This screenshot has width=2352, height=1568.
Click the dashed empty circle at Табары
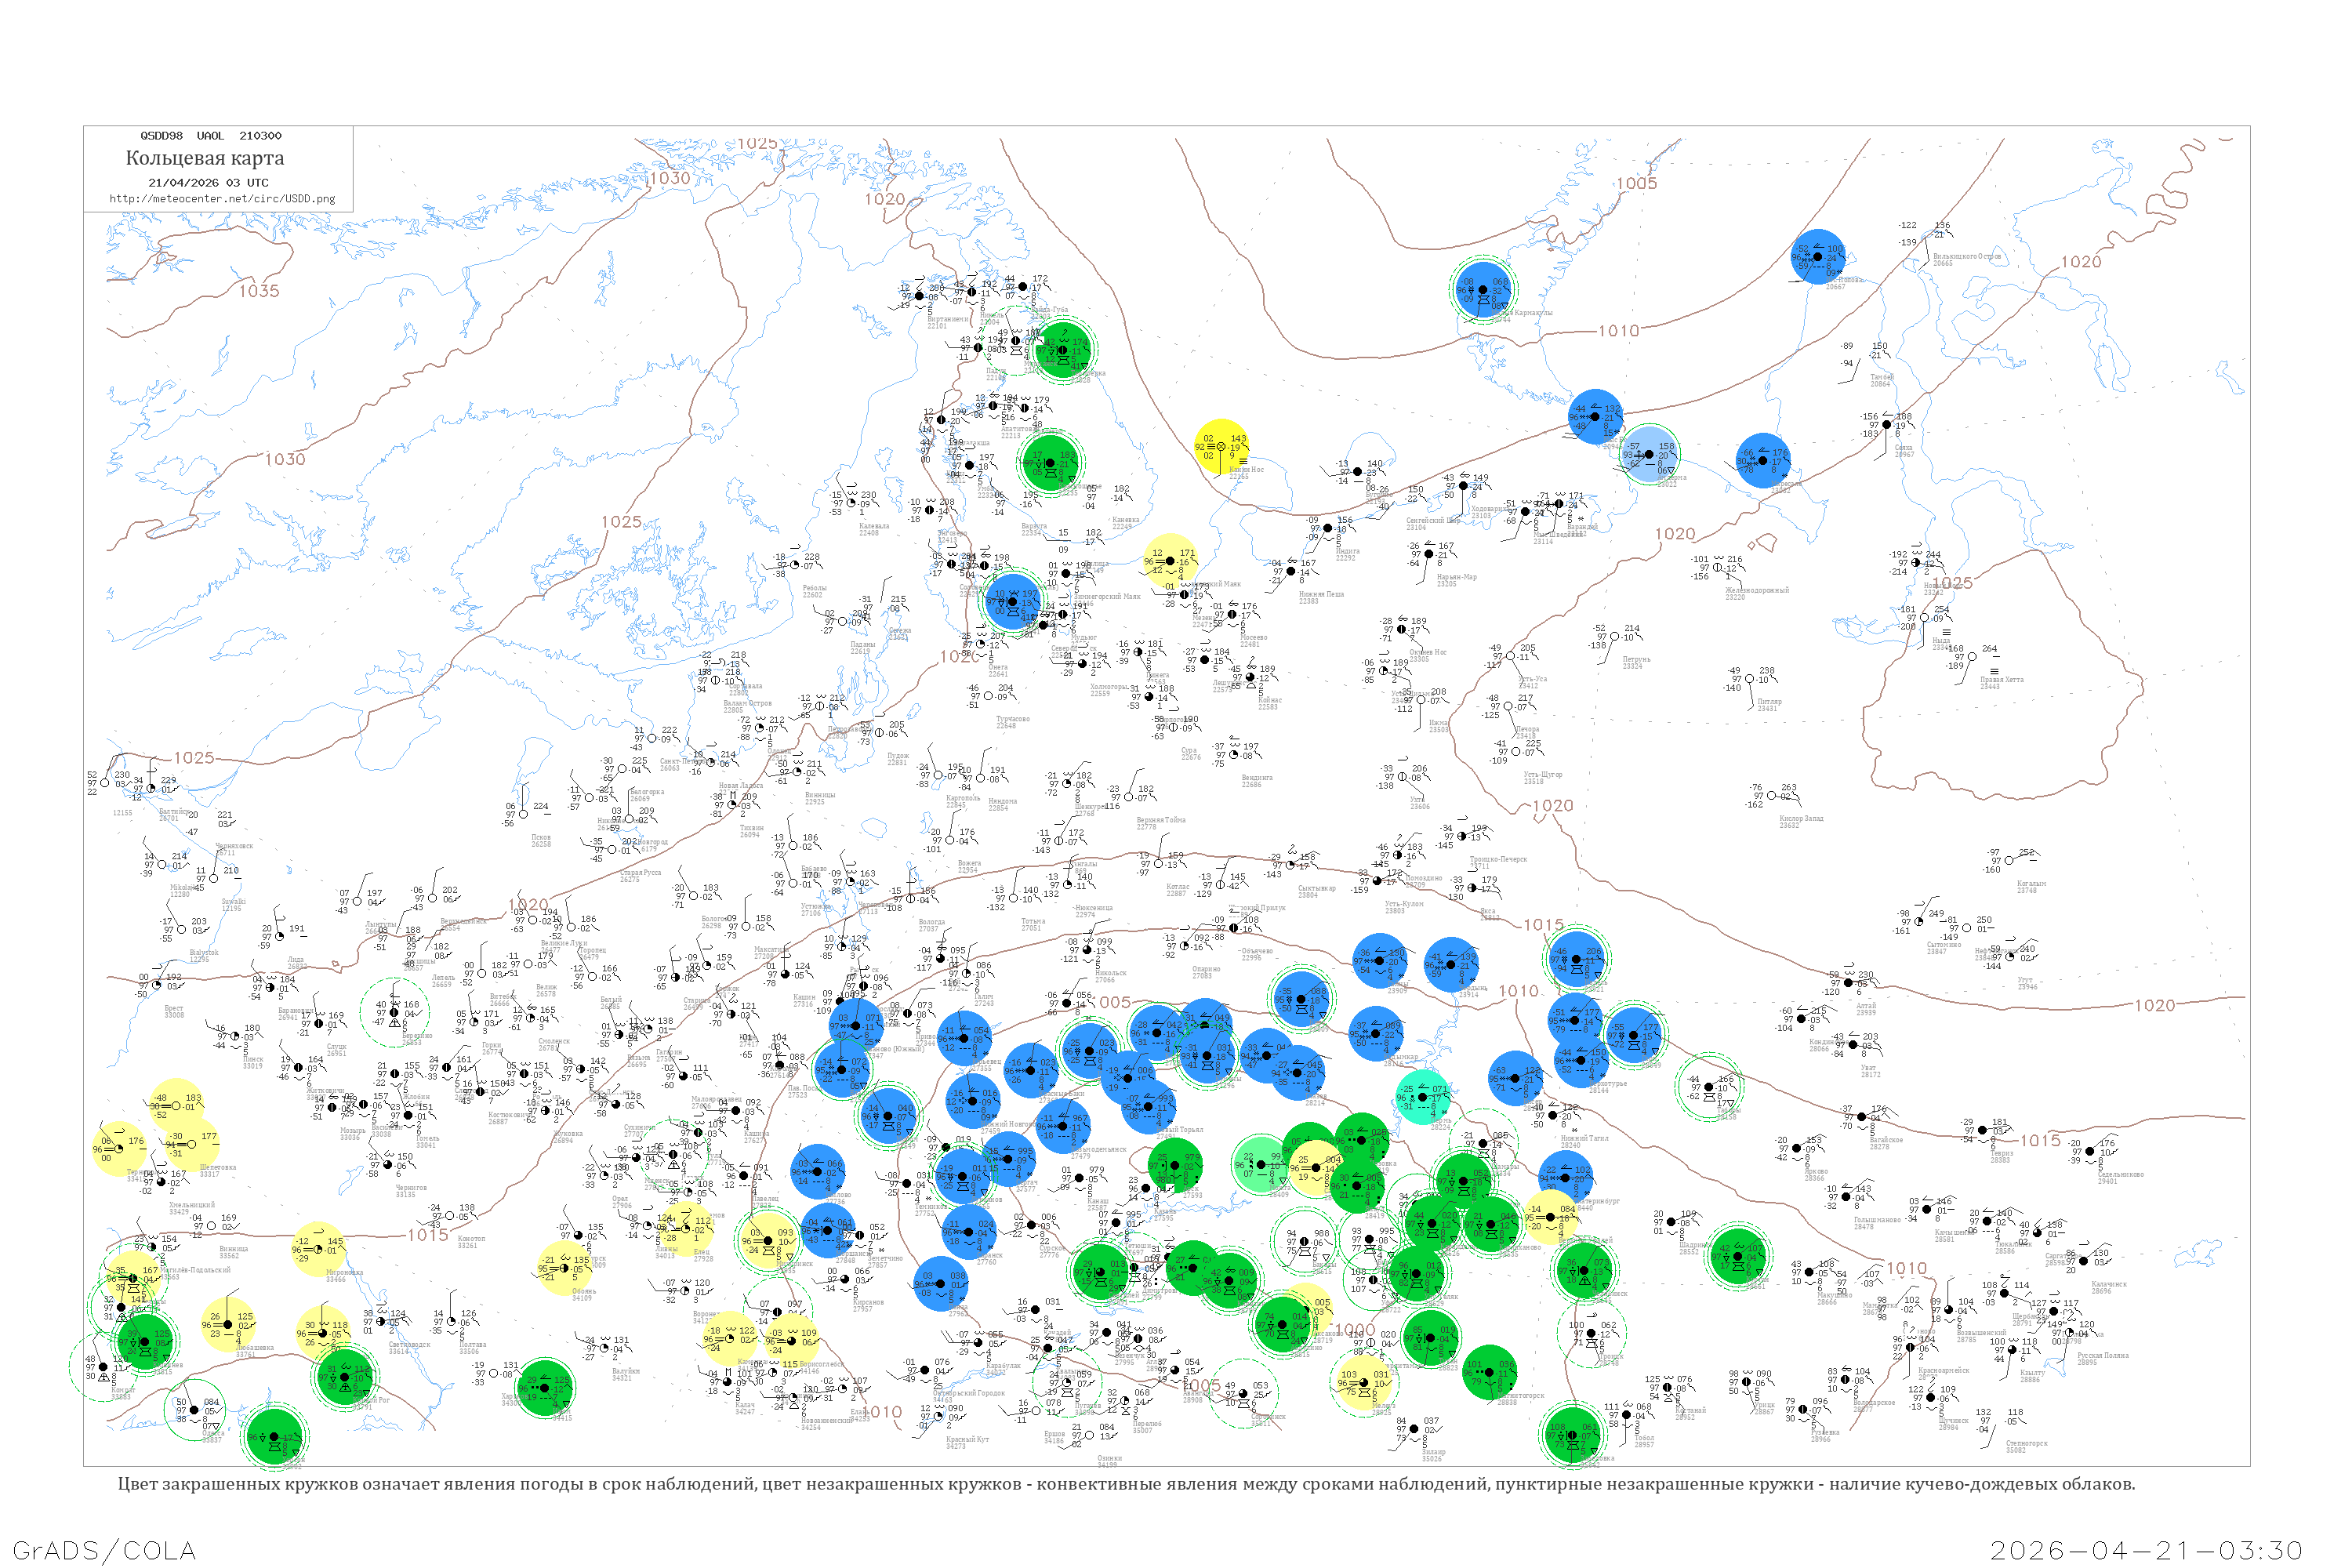coord(1709,1087)
